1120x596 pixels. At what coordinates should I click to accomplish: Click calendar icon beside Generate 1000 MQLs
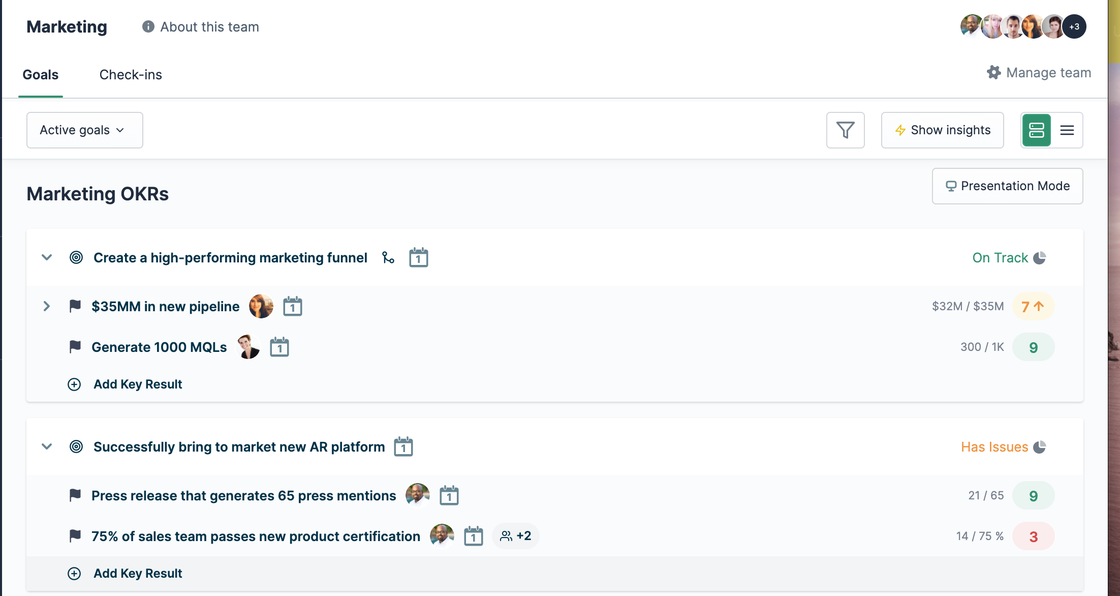pyautogui.click(x=279, y=348)
